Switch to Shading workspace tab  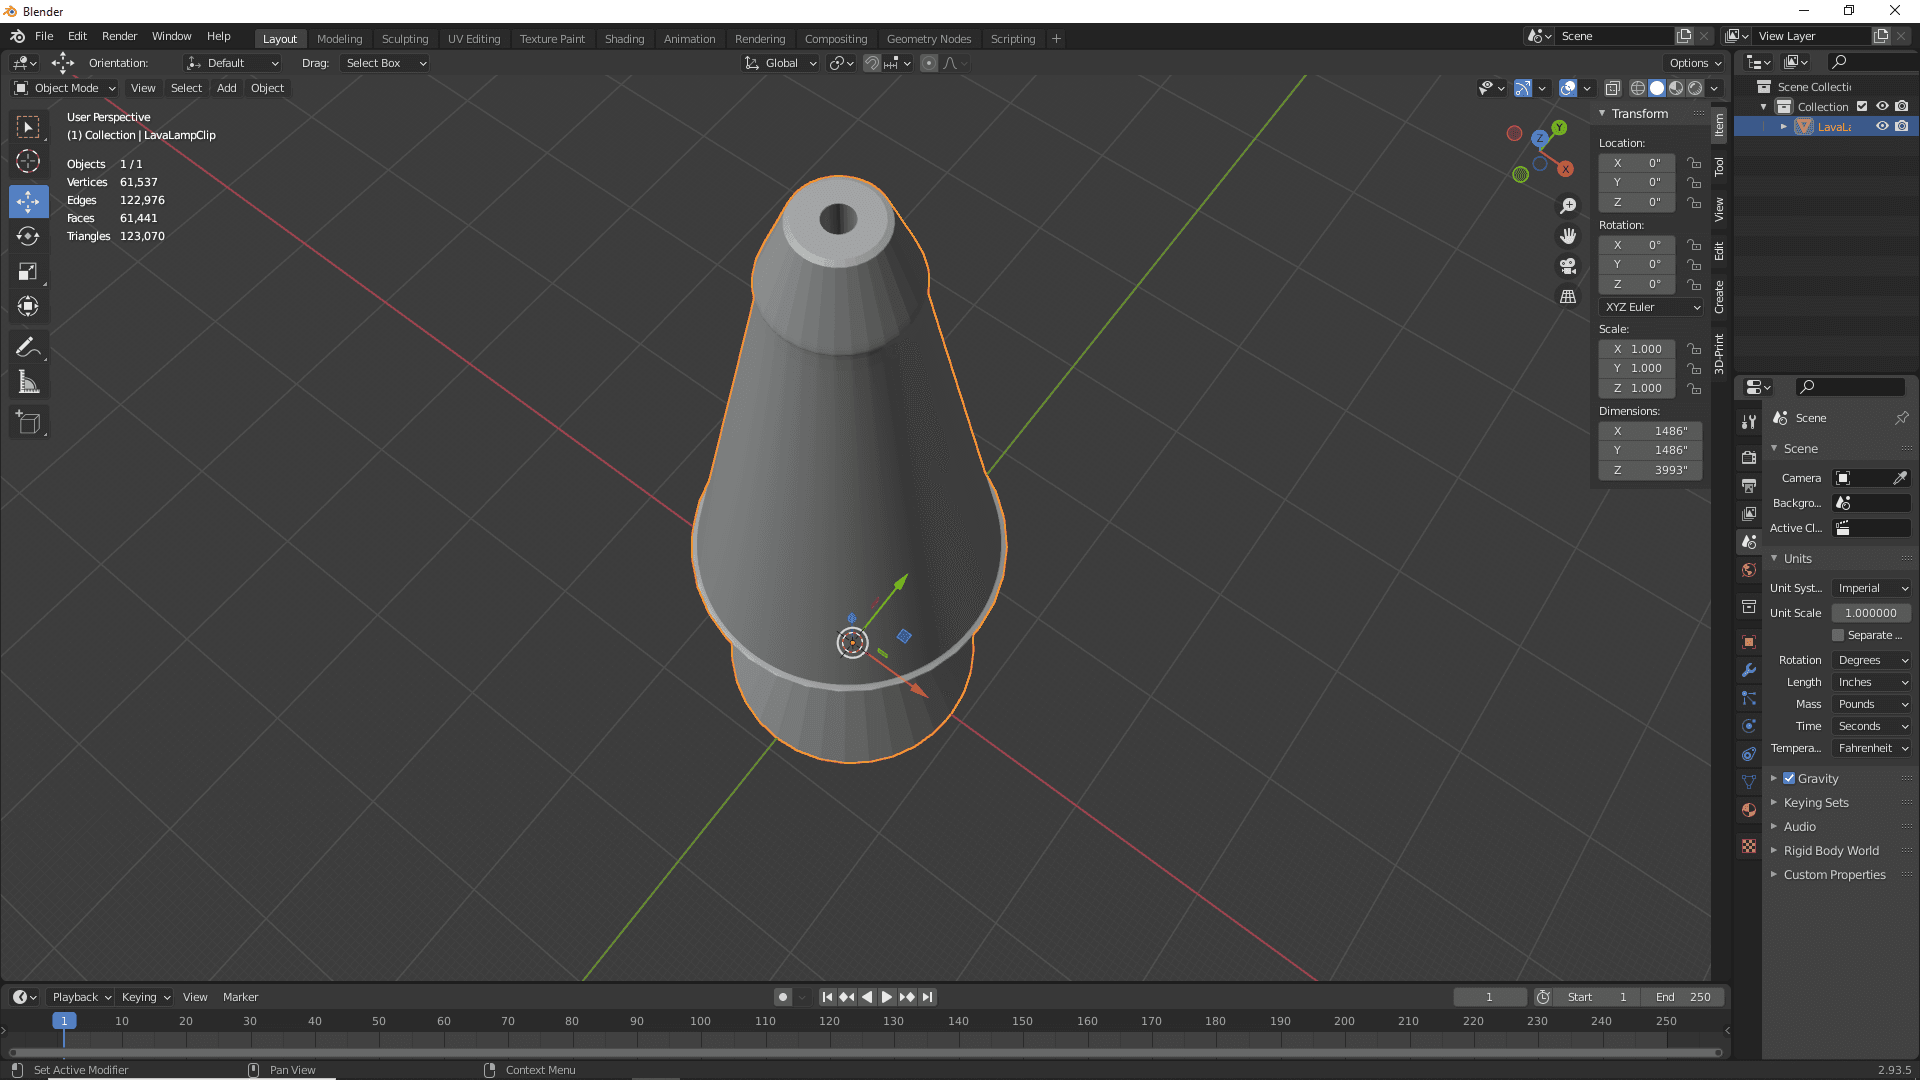coord(624,39)
